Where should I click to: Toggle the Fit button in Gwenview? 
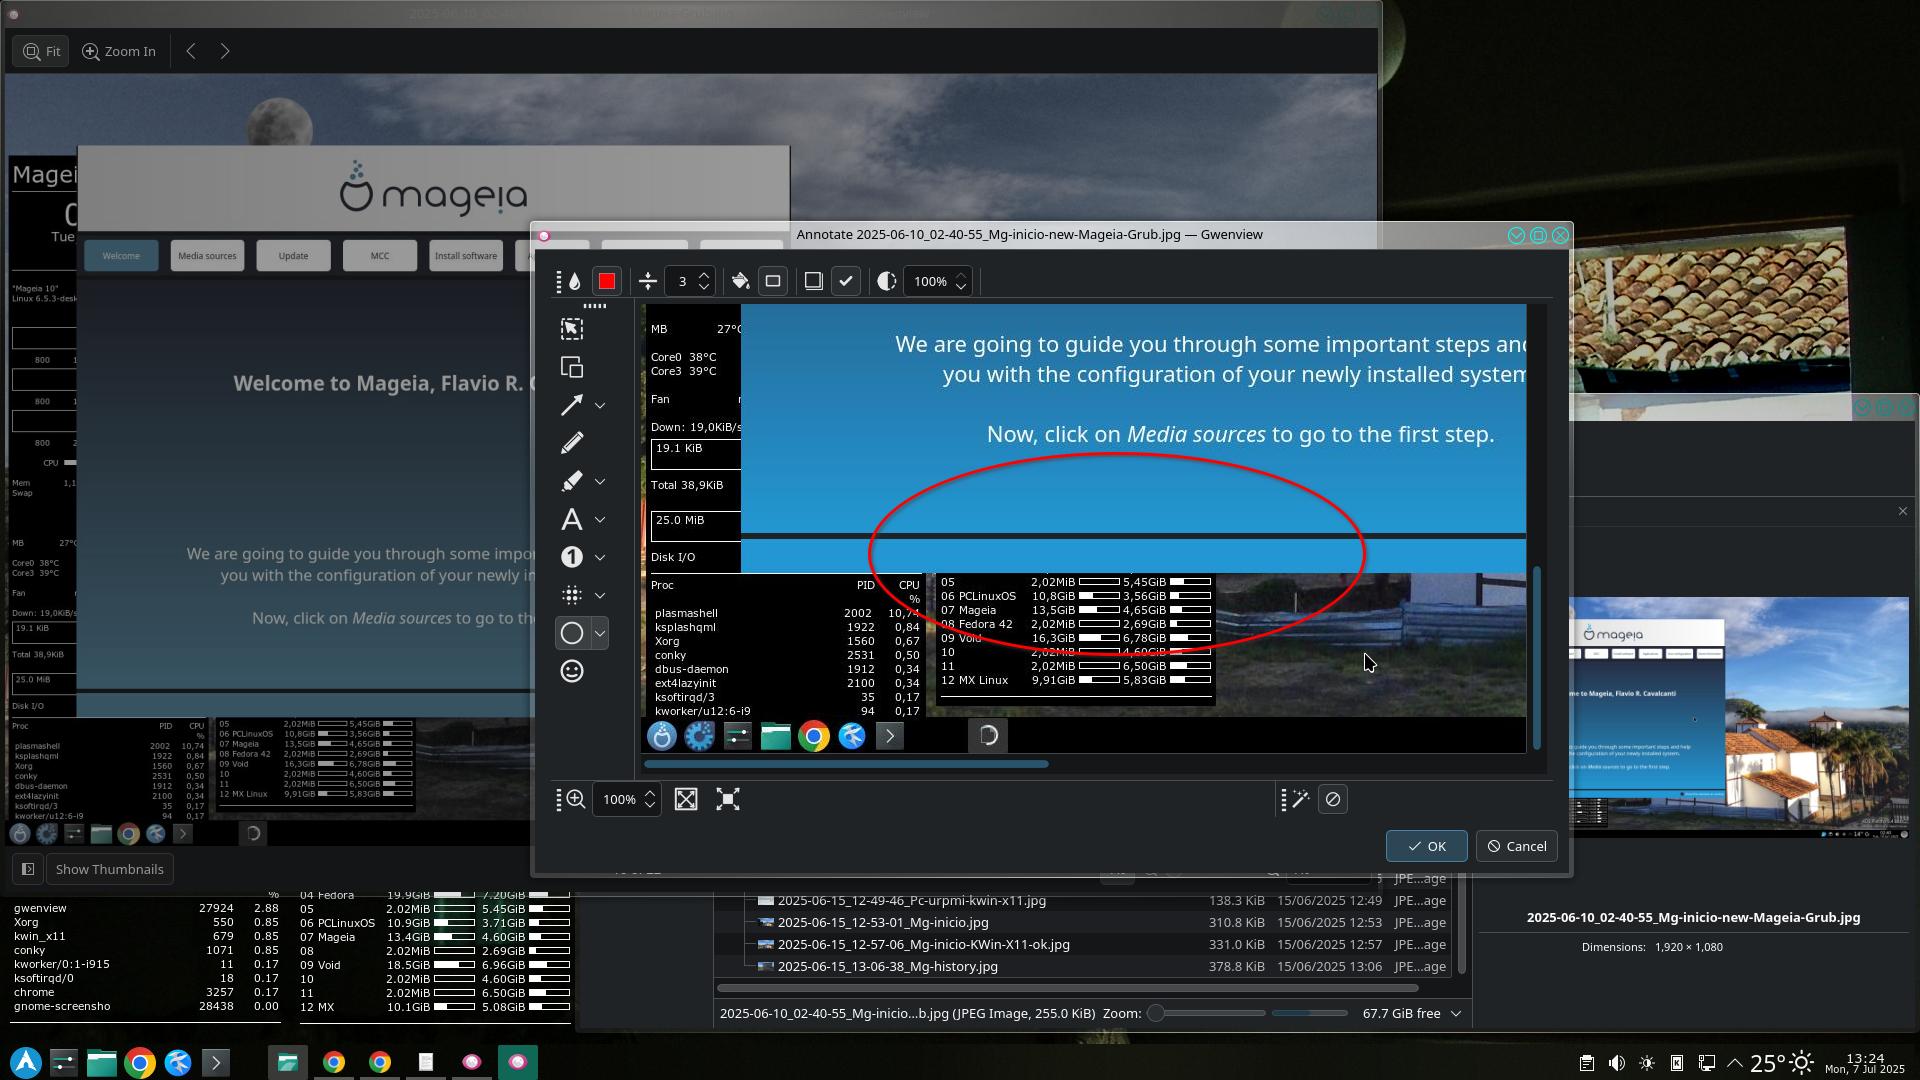(41, 51)
